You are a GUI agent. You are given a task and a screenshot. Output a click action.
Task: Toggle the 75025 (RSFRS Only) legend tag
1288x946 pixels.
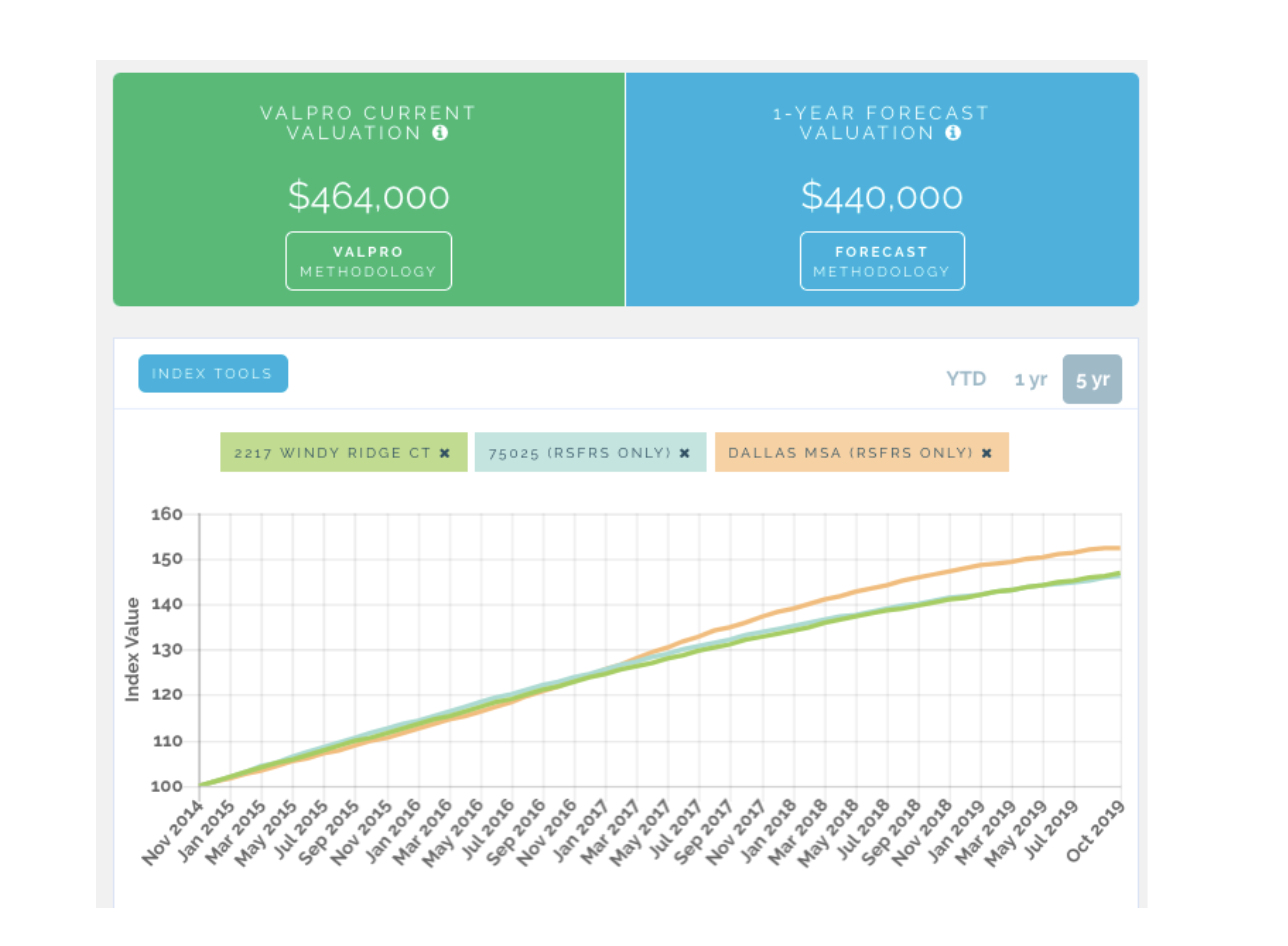click(x=580, y=453)
